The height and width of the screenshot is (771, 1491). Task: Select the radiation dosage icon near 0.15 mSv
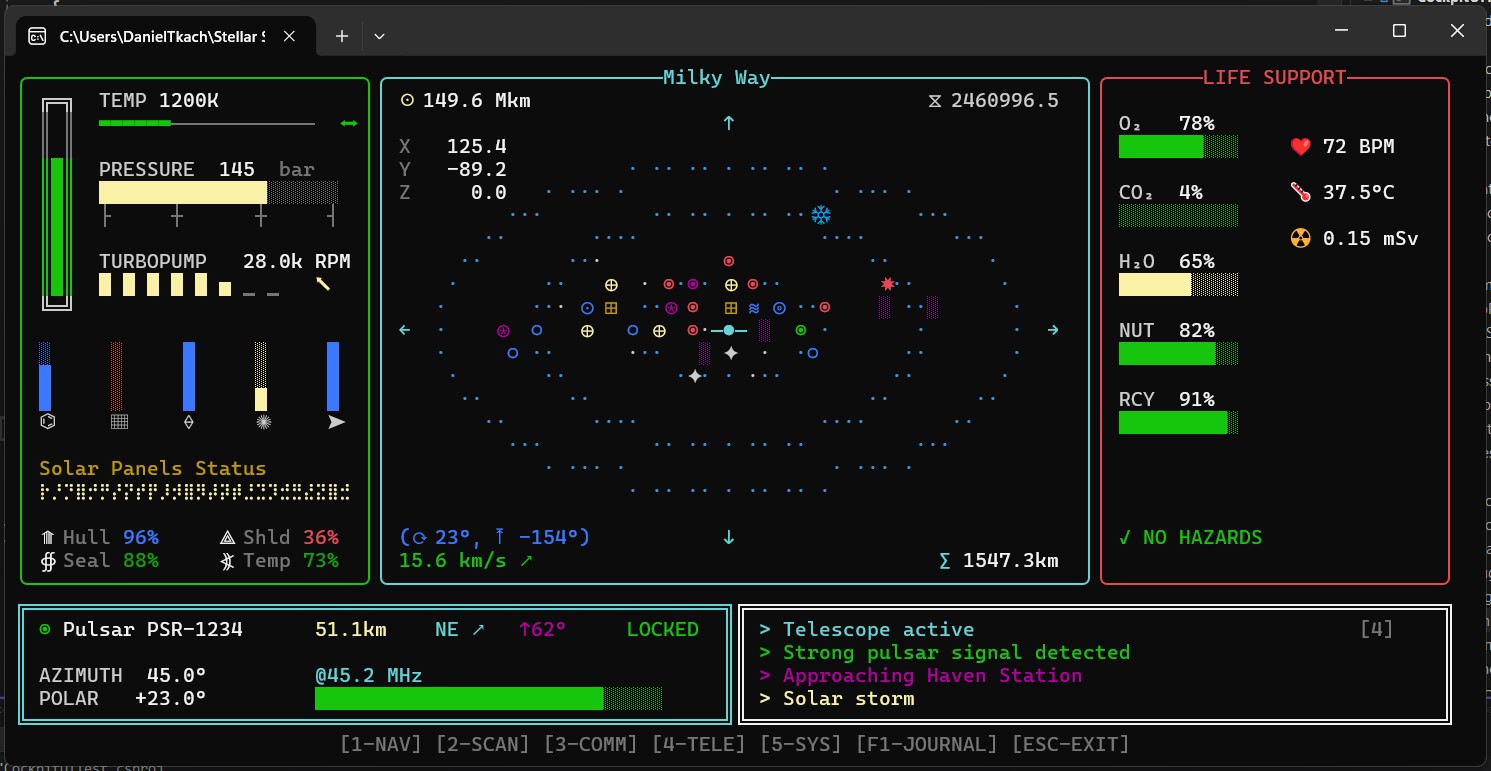[1300, 238]
